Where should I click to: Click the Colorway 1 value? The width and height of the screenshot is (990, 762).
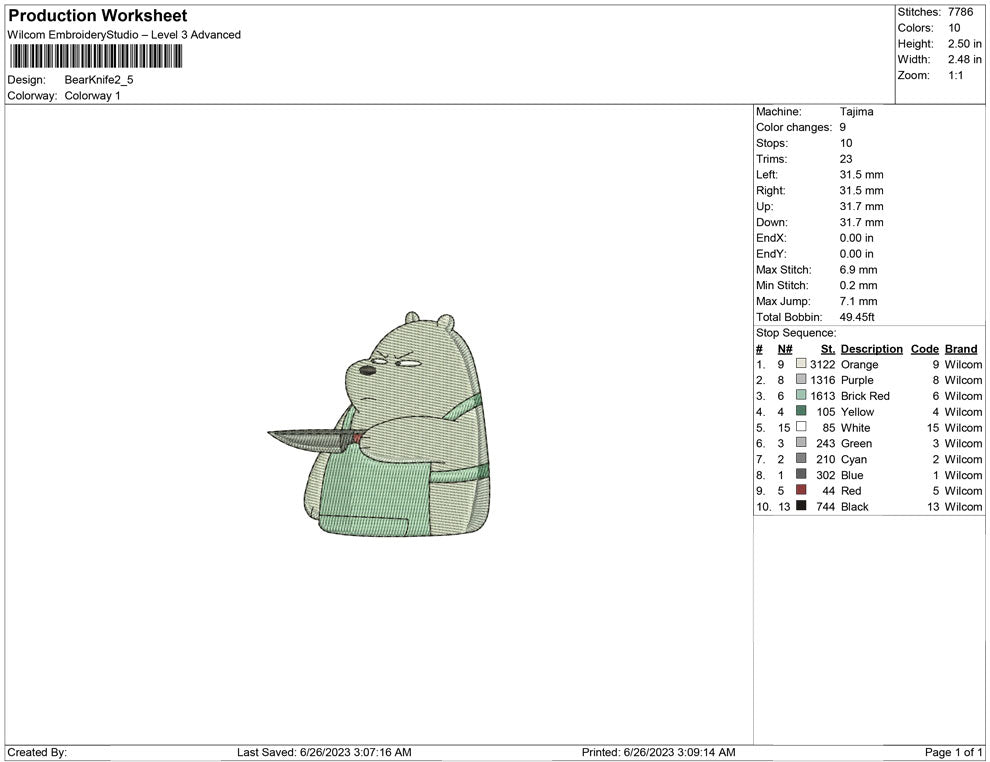92,95
